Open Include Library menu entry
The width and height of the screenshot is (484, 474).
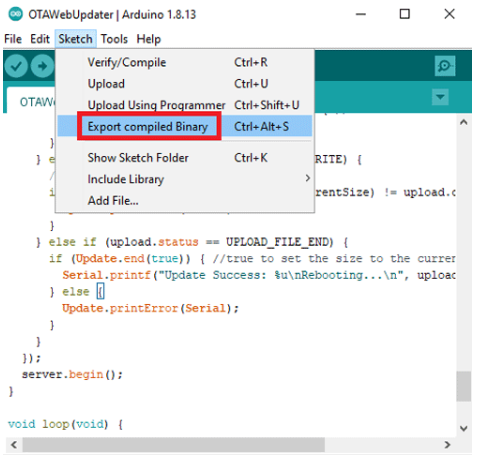point(185,179)
